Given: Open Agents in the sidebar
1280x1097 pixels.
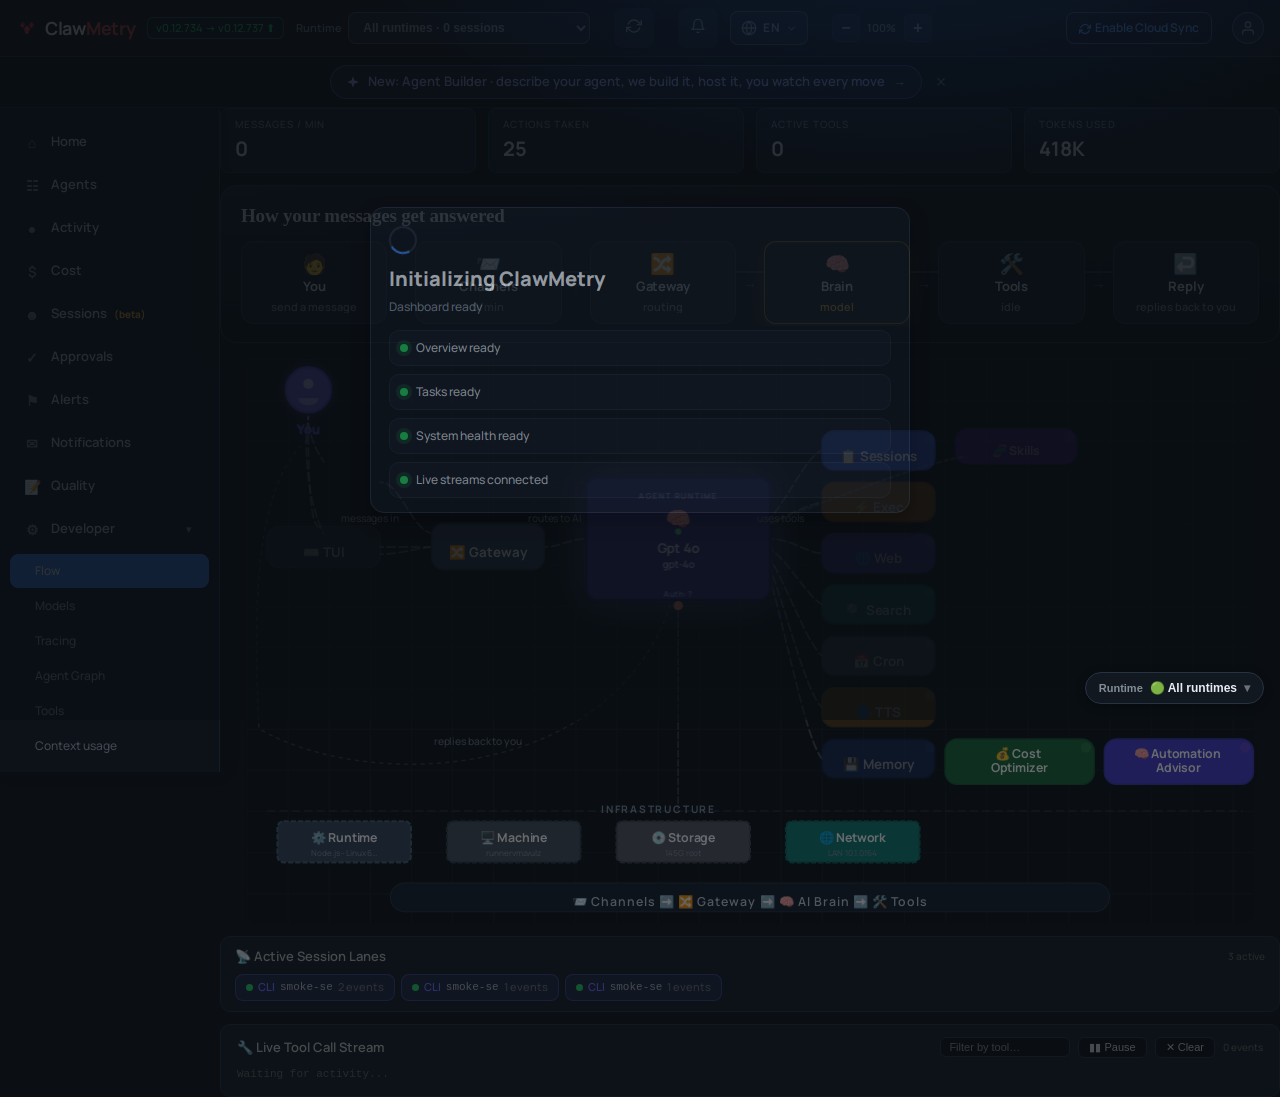Looking at the screenshot, I should (109, 184).
